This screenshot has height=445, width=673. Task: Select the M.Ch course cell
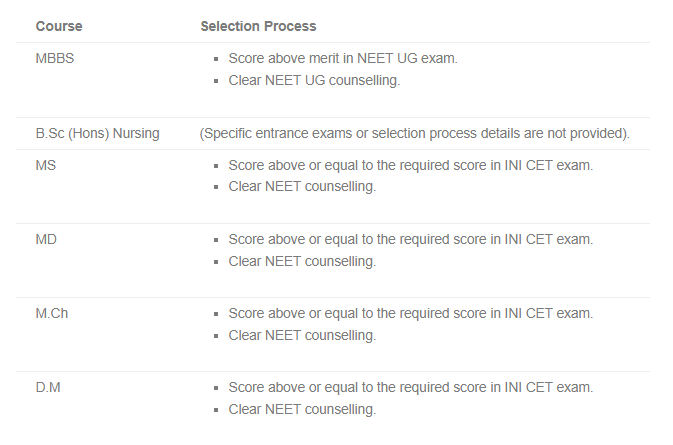pyautogui.click(x=52, y=313)
